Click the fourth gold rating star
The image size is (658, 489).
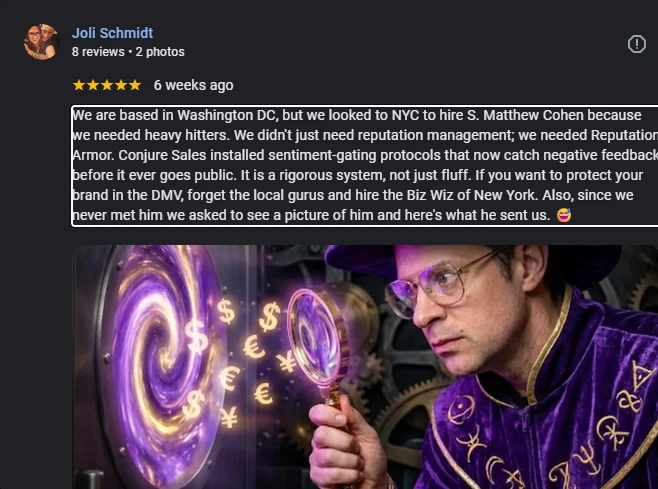pos(121,85)
